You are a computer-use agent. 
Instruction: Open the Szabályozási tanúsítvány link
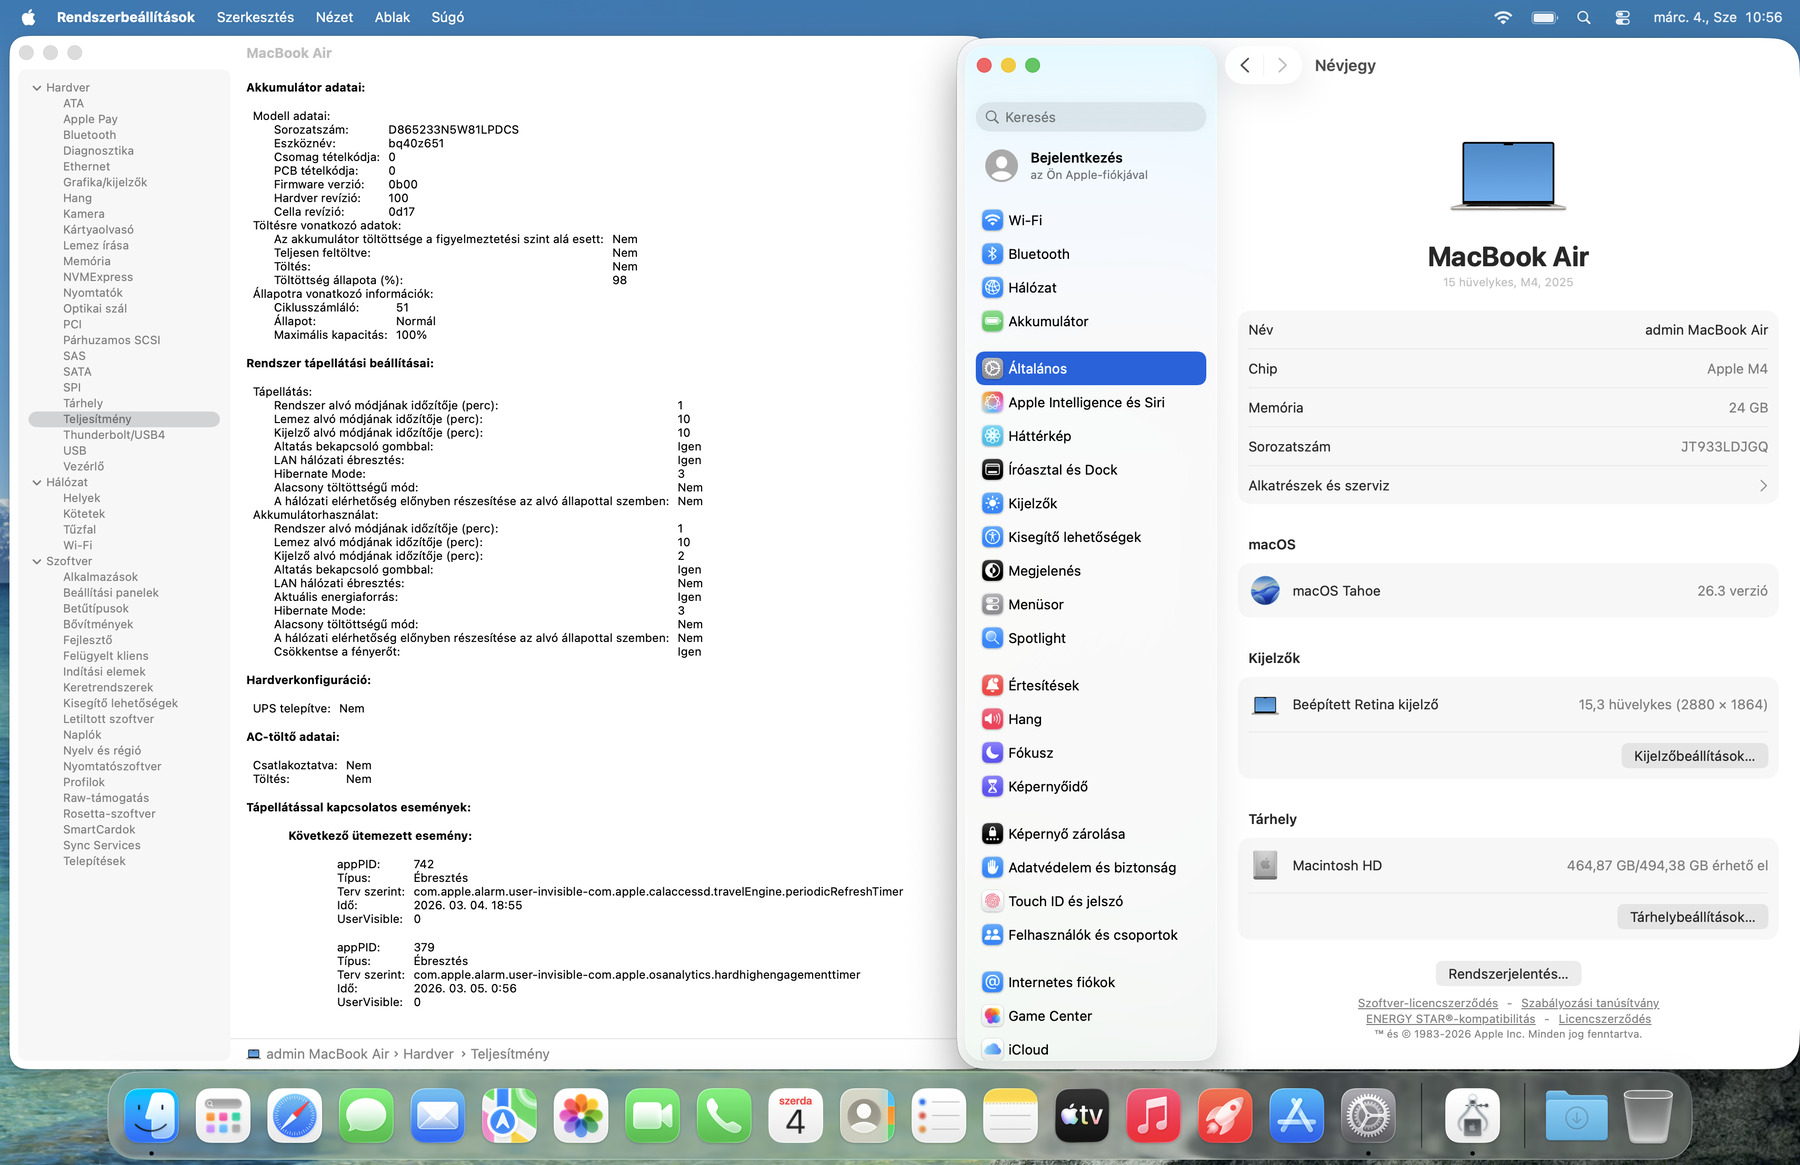[1590, 1003]
